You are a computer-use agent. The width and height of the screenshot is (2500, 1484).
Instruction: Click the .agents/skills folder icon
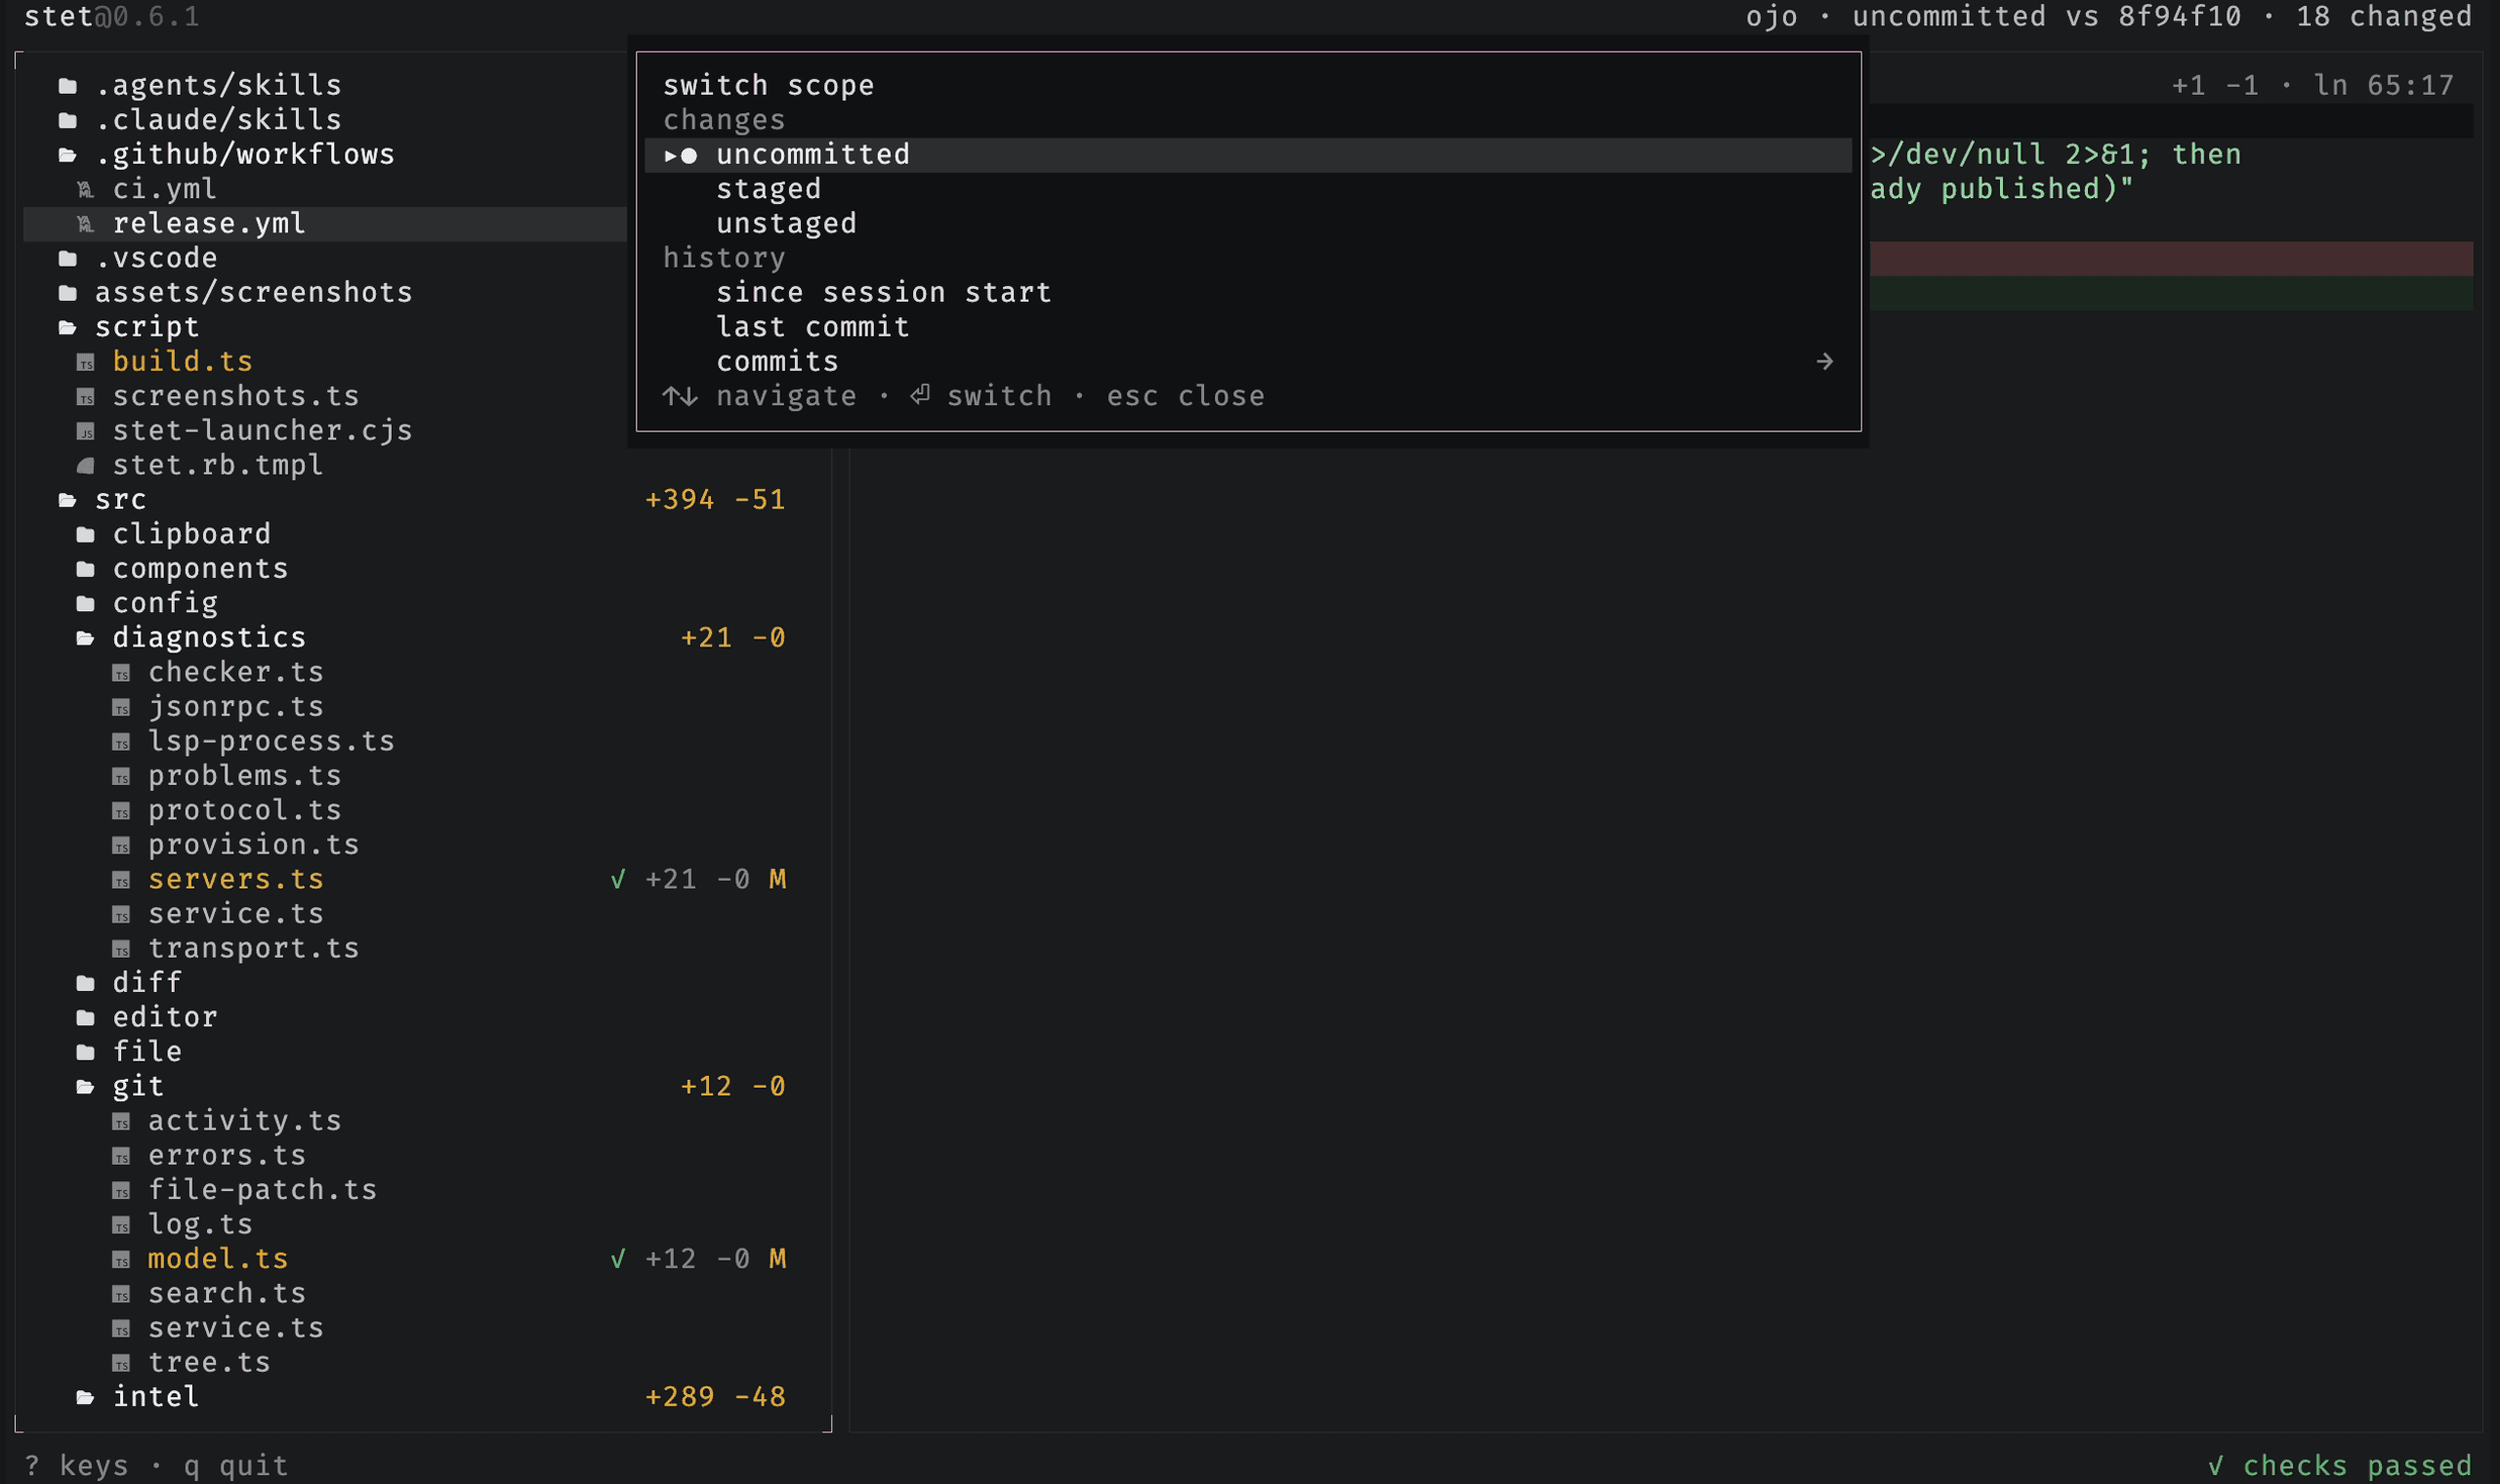68,86
